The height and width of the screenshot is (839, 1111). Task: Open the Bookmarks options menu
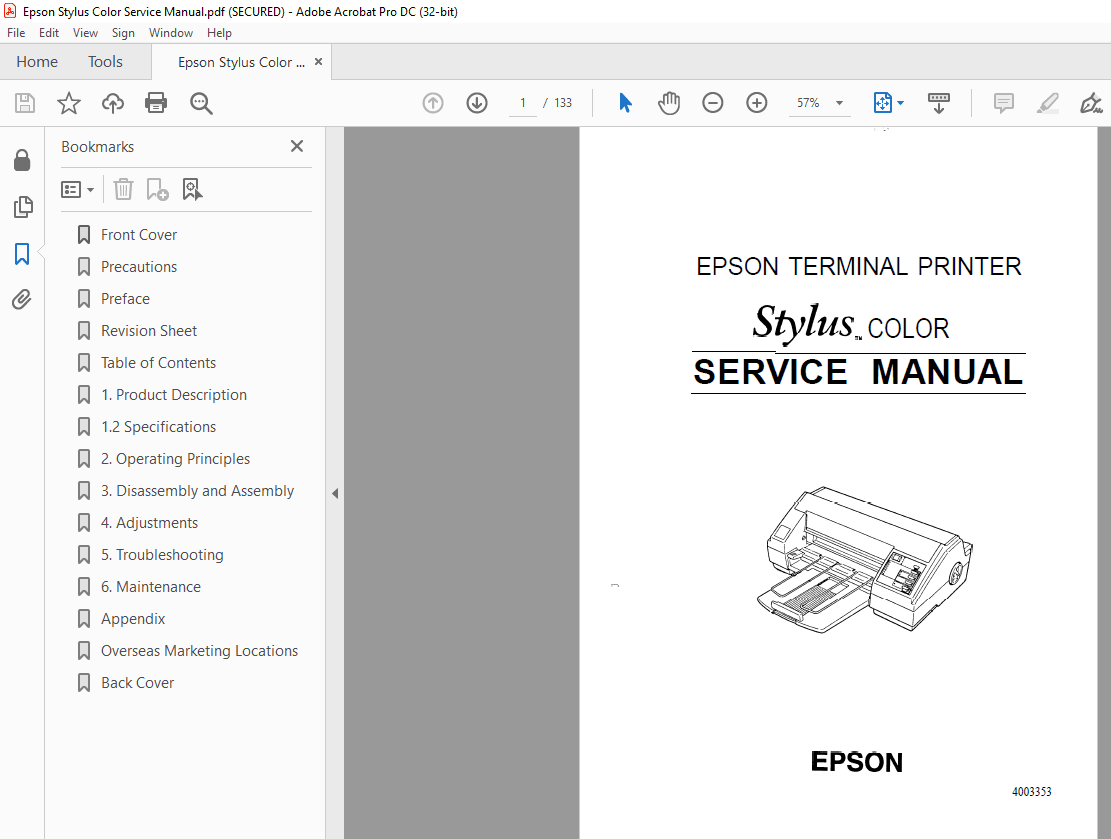(x=77, y=188)
